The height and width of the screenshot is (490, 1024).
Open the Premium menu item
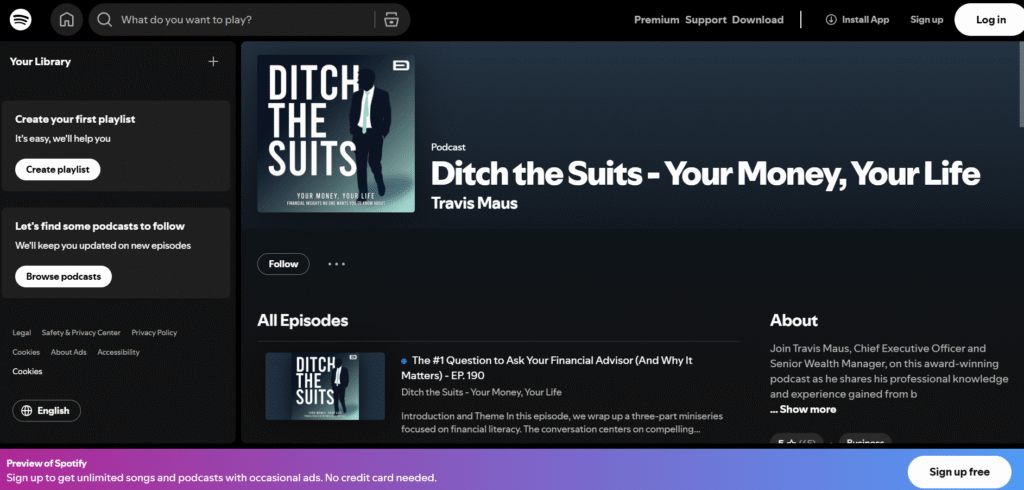coord(656,20)
